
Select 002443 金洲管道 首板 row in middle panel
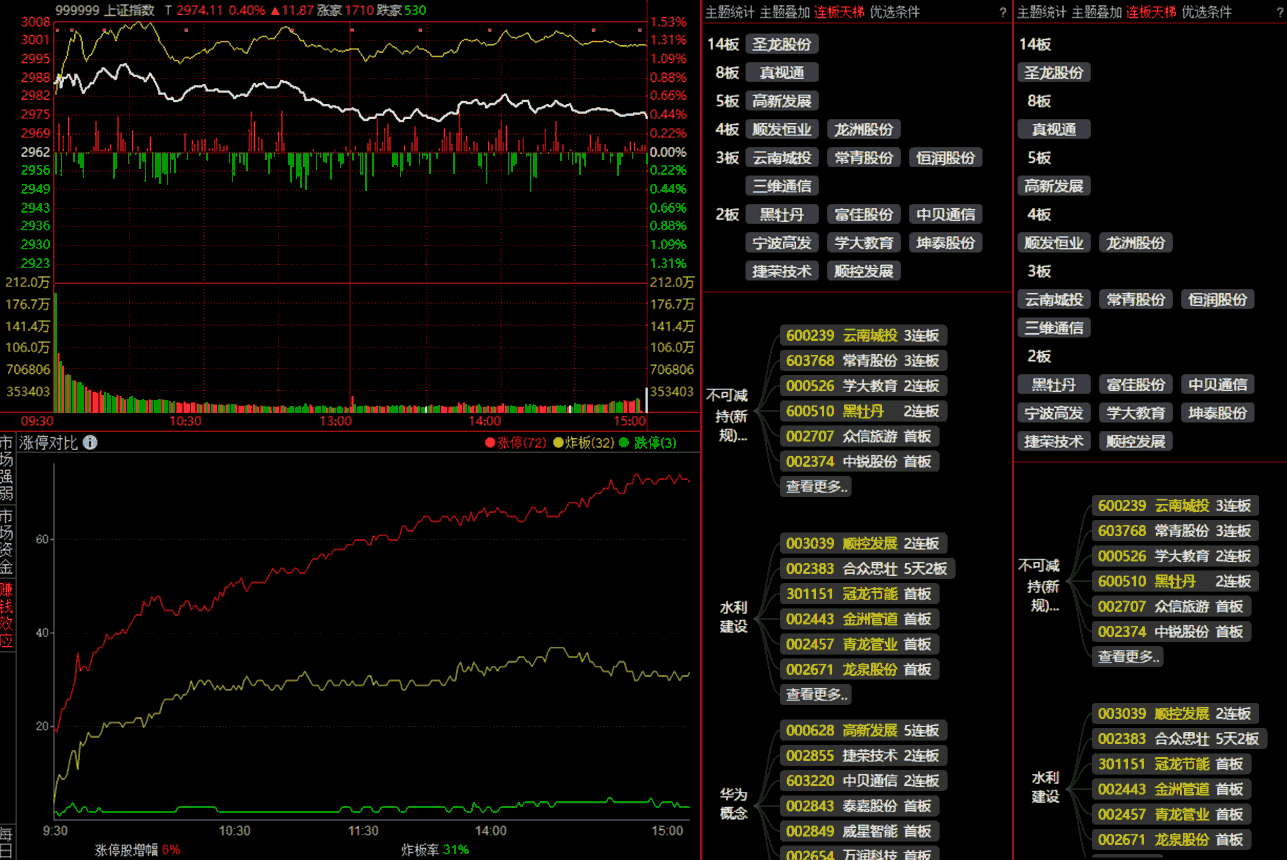click(859, 619)
